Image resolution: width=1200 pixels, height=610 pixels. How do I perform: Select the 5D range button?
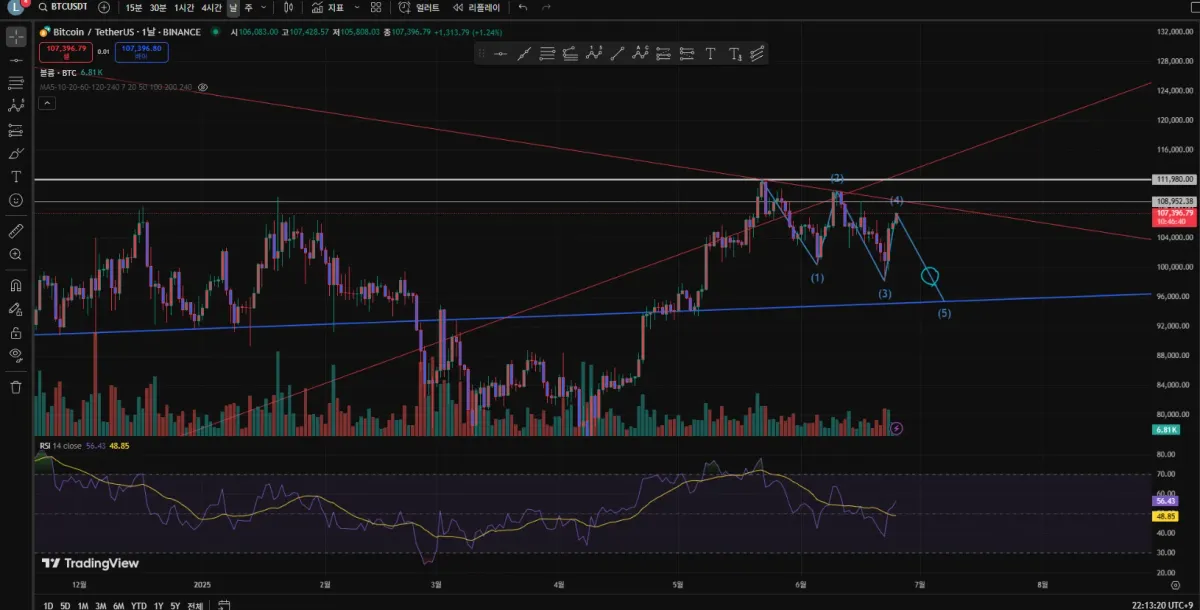[65, 604]
